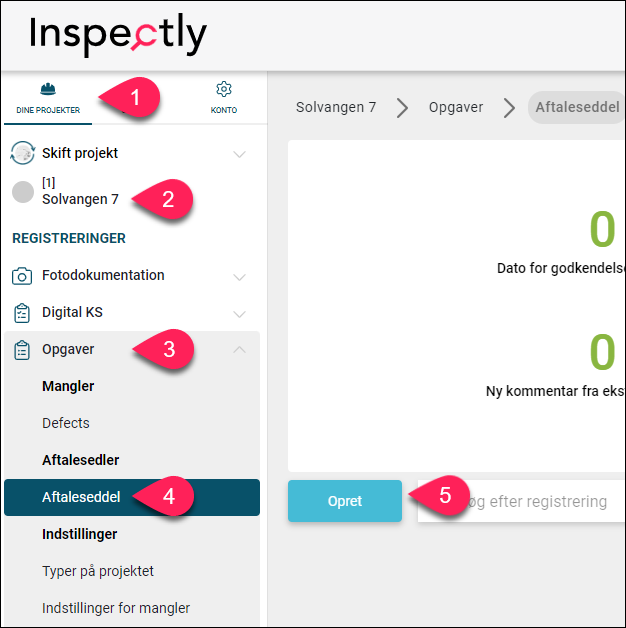Click the Konto gear icon
626x628 pixels.
click(x=224, y=89)
